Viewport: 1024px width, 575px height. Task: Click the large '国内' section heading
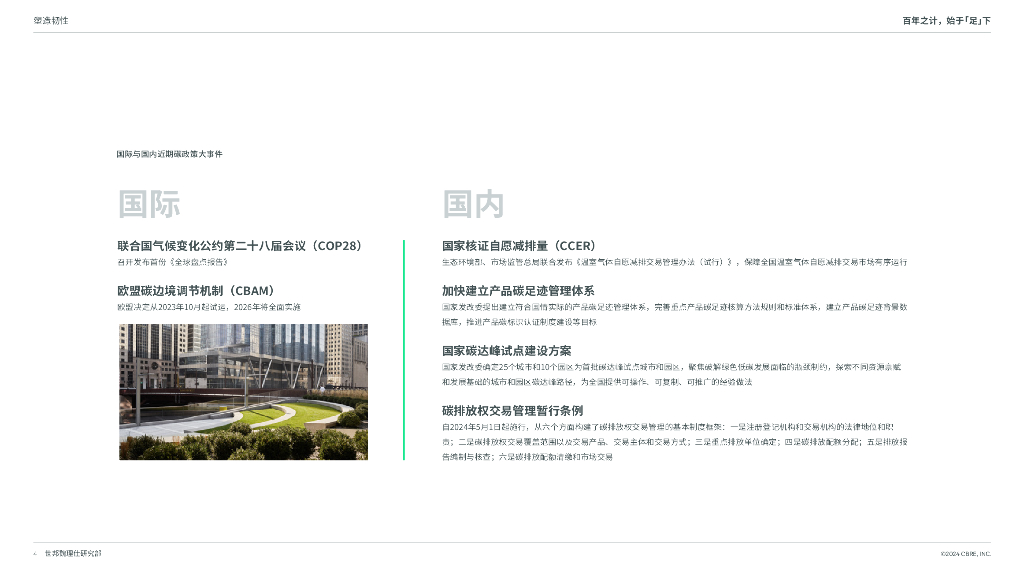[x=473, y=205]
